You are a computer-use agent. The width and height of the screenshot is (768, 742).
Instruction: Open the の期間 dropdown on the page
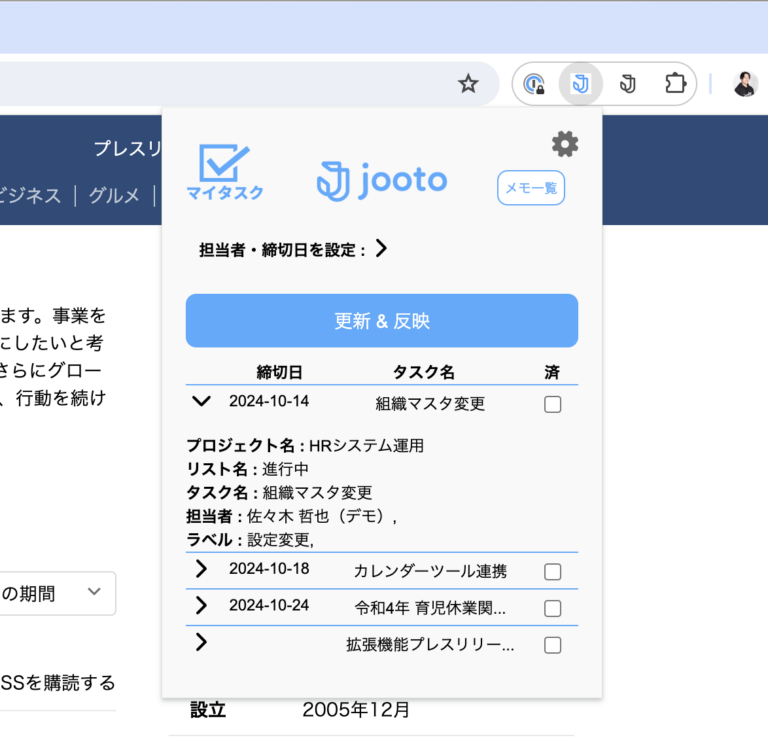coord(57,593)
